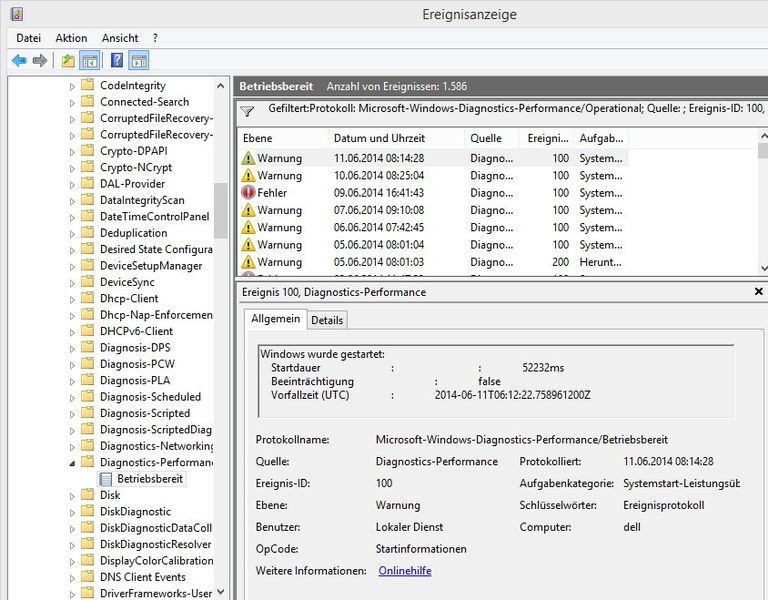Switch to the Details tab
The height and width of the screenshot is (600, 768).
click(x=327, y=320)
